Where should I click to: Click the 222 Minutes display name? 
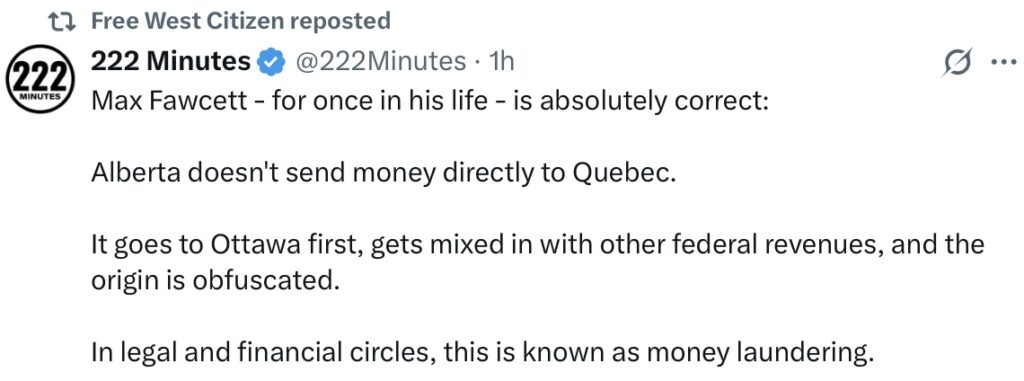pyautogui.click(x=170, y=61)
